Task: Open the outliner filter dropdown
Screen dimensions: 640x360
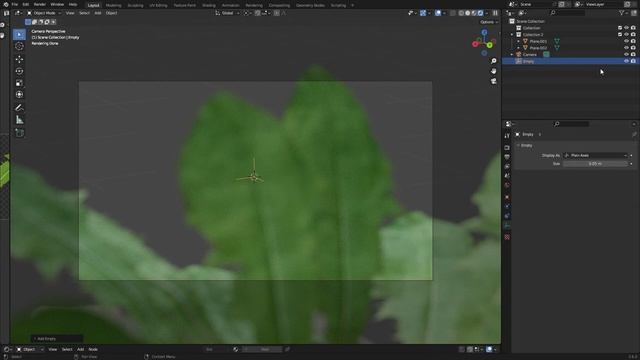Action: 623,13
